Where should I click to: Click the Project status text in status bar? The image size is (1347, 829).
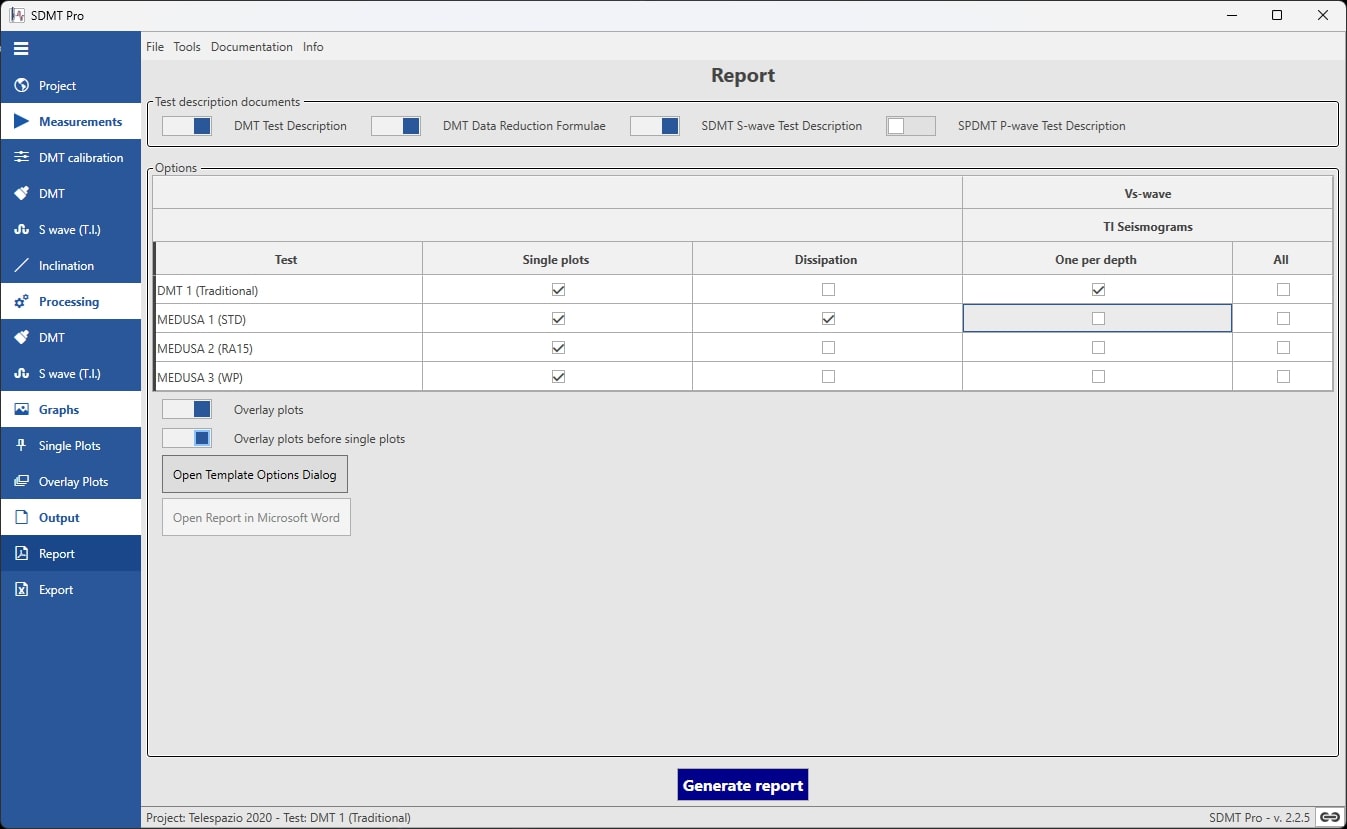(x=278, y=817)
